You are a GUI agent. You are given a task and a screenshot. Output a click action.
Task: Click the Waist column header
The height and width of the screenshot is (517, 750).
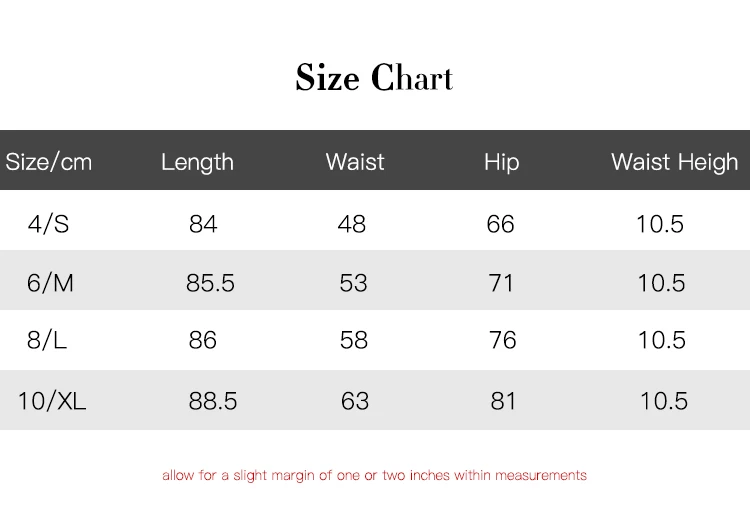tap(355, 162)
